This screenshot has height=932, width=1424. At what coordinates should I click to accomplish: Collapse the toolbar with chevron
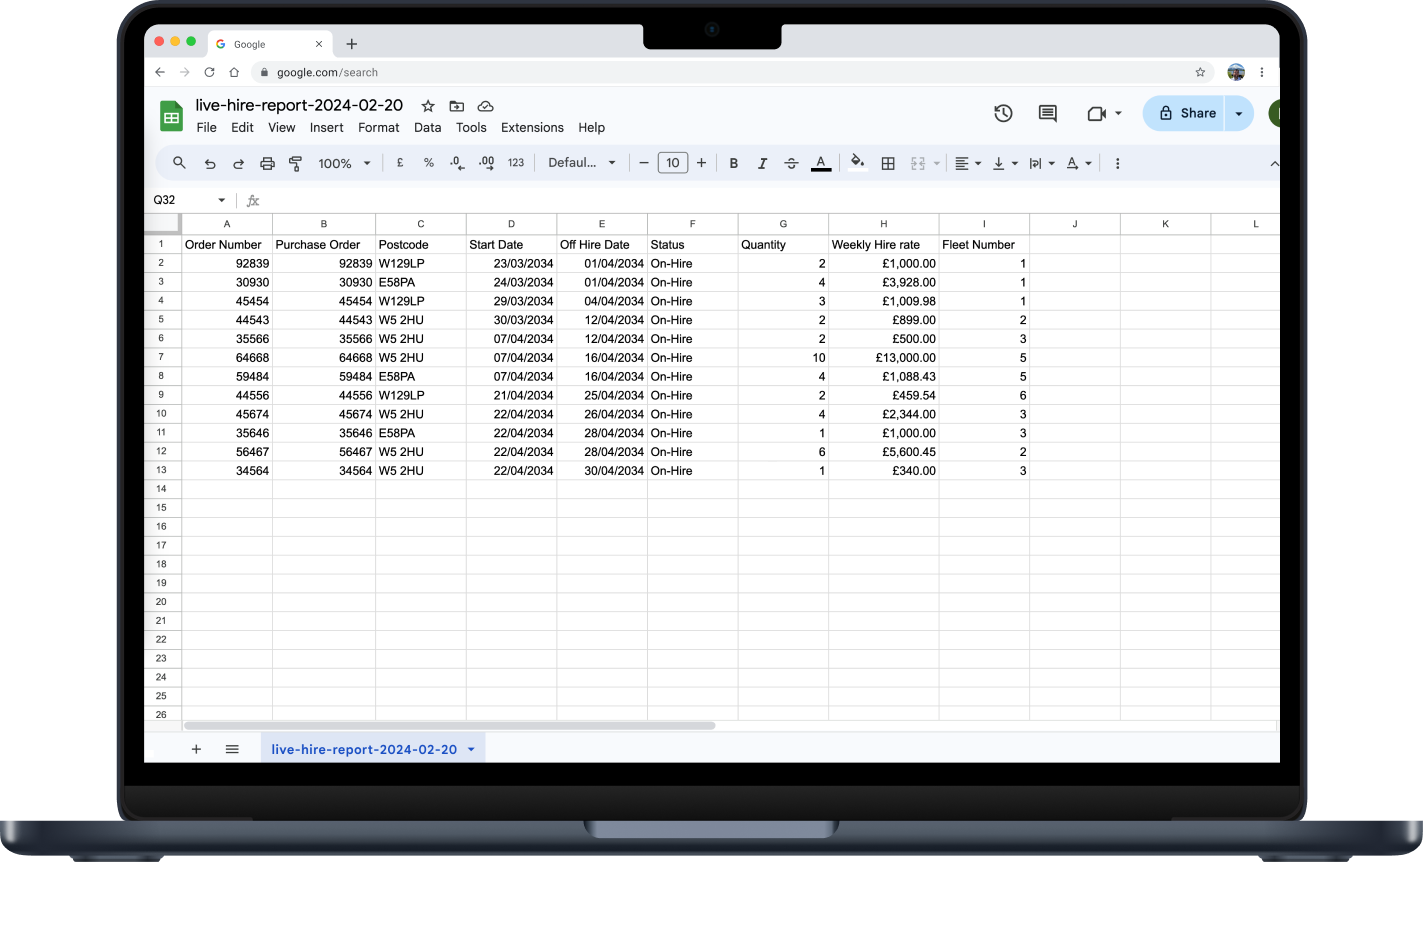[1274, 163]
